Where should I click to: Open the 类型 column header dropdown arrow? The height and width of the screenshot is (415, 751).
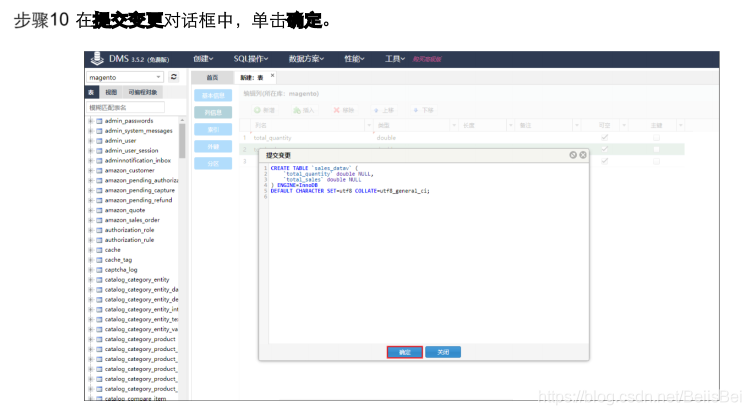pos(454,125)
